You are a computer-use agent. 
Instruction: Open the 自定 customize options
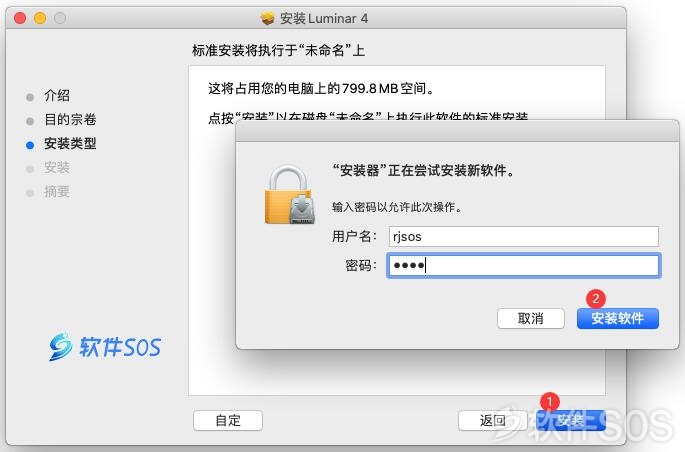[228, 420]
